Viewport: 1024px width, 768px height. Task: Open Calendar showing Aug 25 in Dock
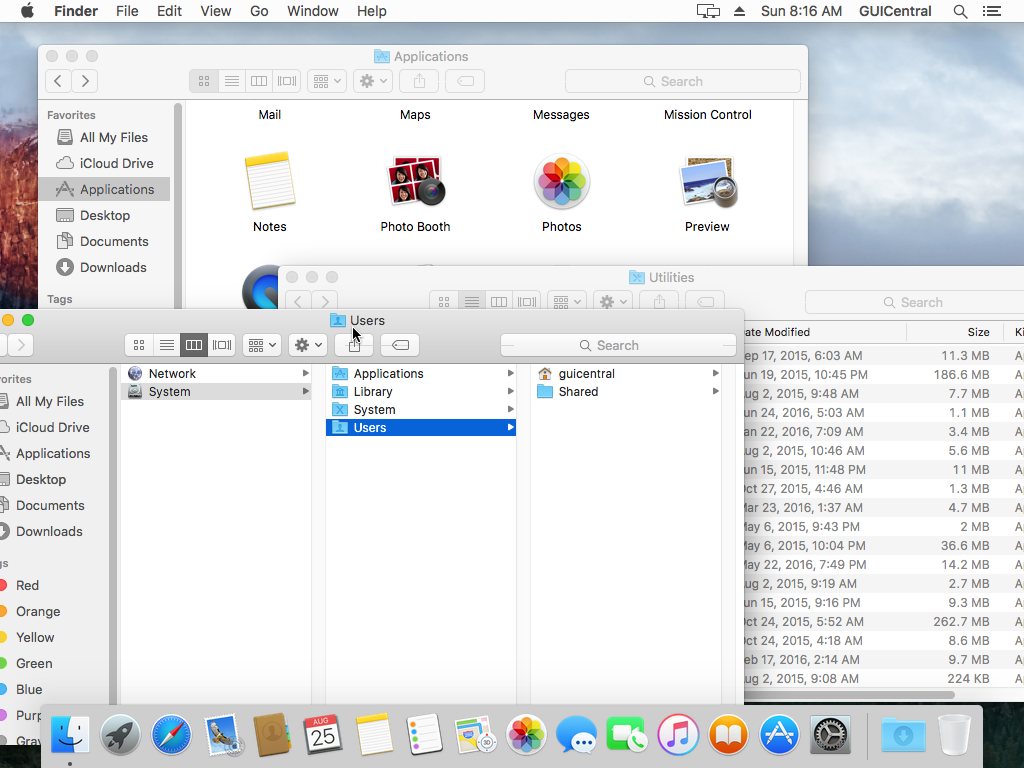tap(323, 735)
